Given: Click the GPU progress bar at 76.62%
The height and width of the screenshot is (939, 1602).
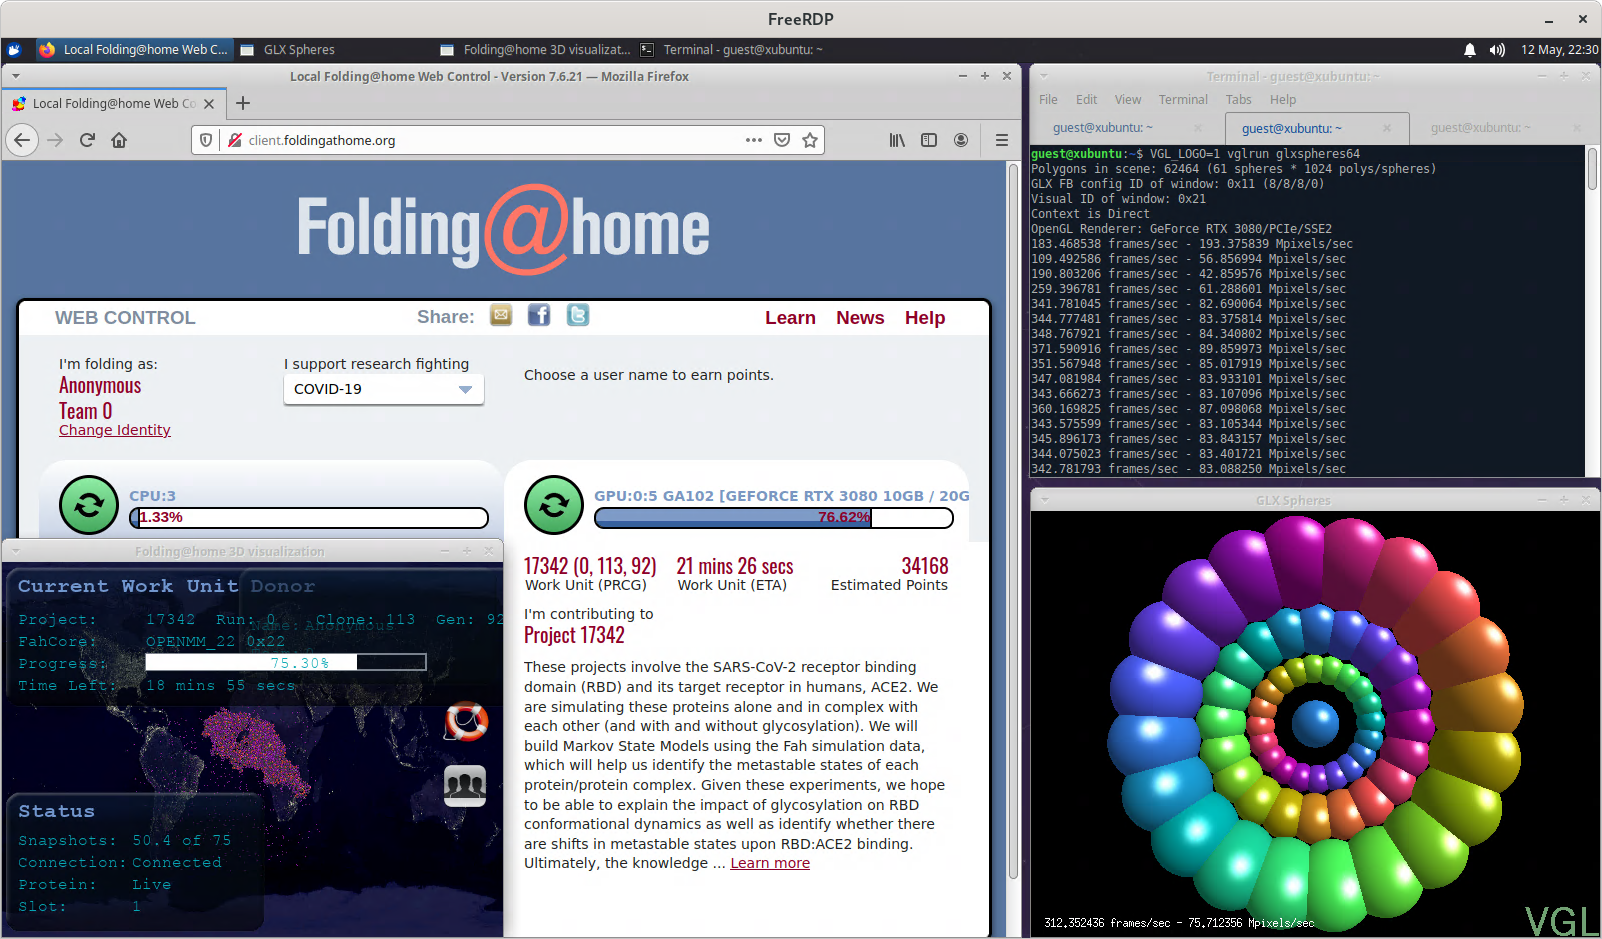Looking at the screenshot, I should tap(773, 518).
